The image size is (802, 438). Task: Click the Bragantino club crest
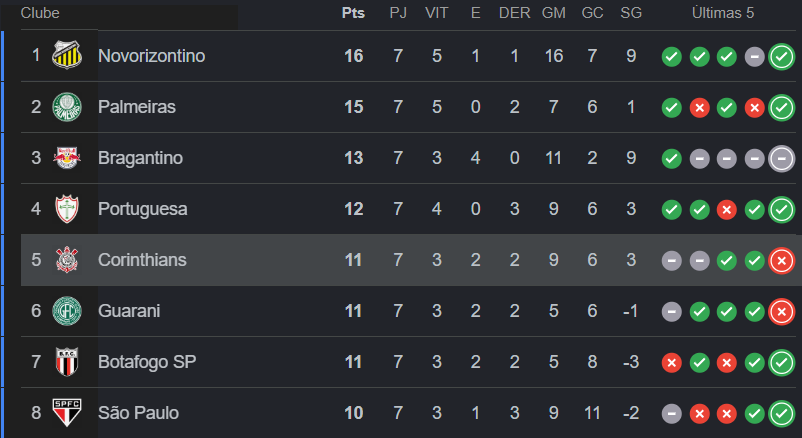tap(67, 158)
